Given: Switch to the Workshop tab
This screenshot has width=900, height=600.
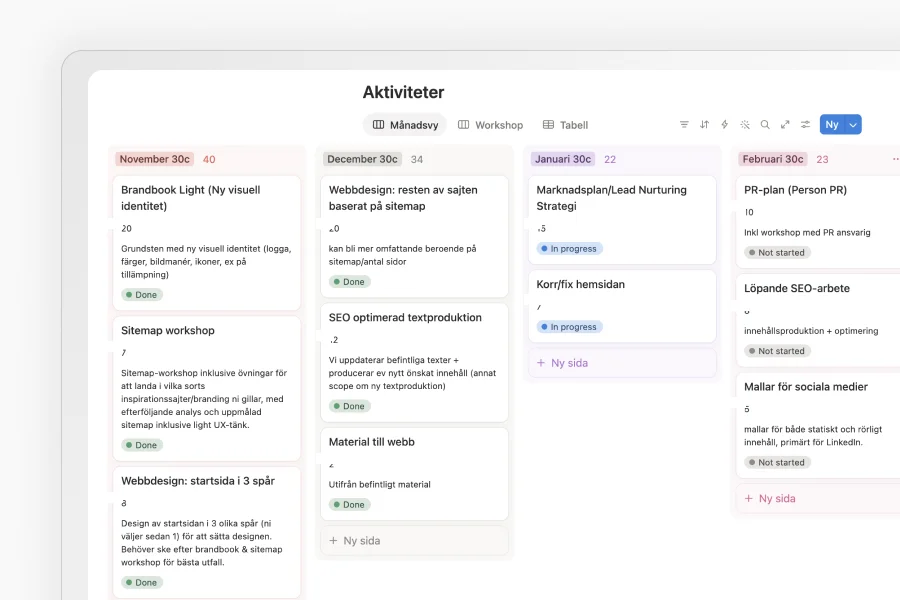Looking at the screenshot, I should 490,125.
